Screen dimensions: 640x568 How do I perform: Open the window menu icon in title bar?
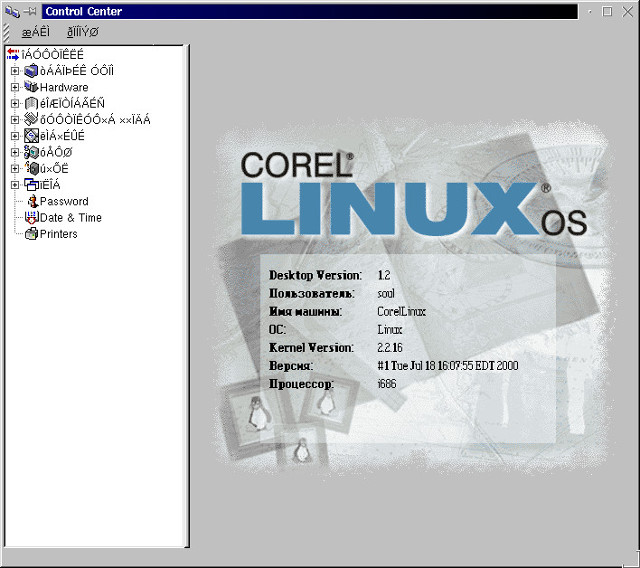click(x=12, y=11)
